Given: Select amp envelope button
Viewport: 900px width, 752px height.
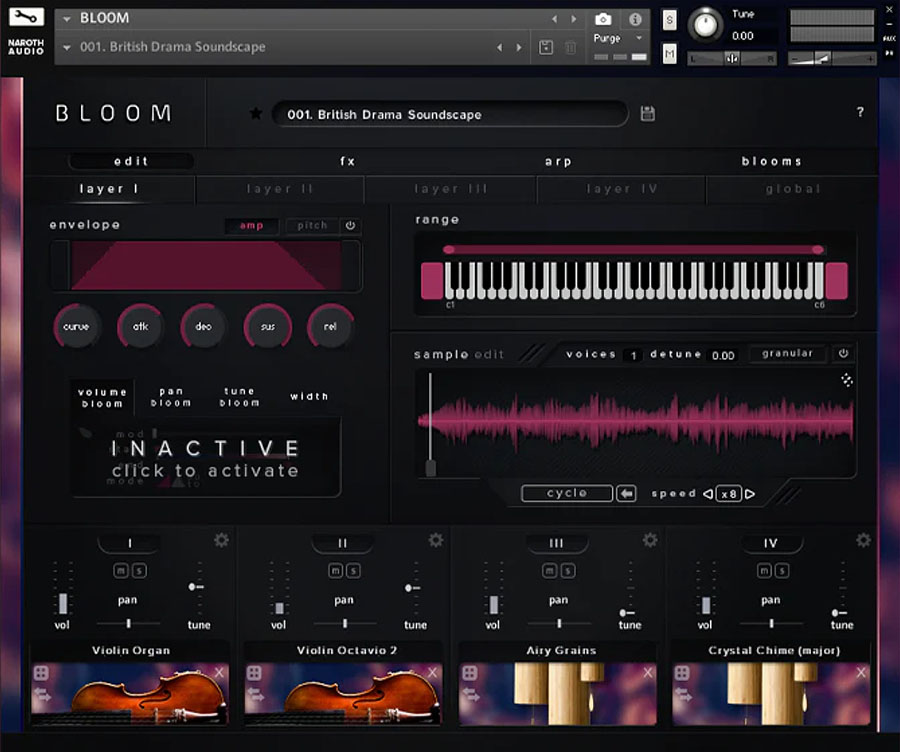Looking at the screenshot, I should click(251, 226).
